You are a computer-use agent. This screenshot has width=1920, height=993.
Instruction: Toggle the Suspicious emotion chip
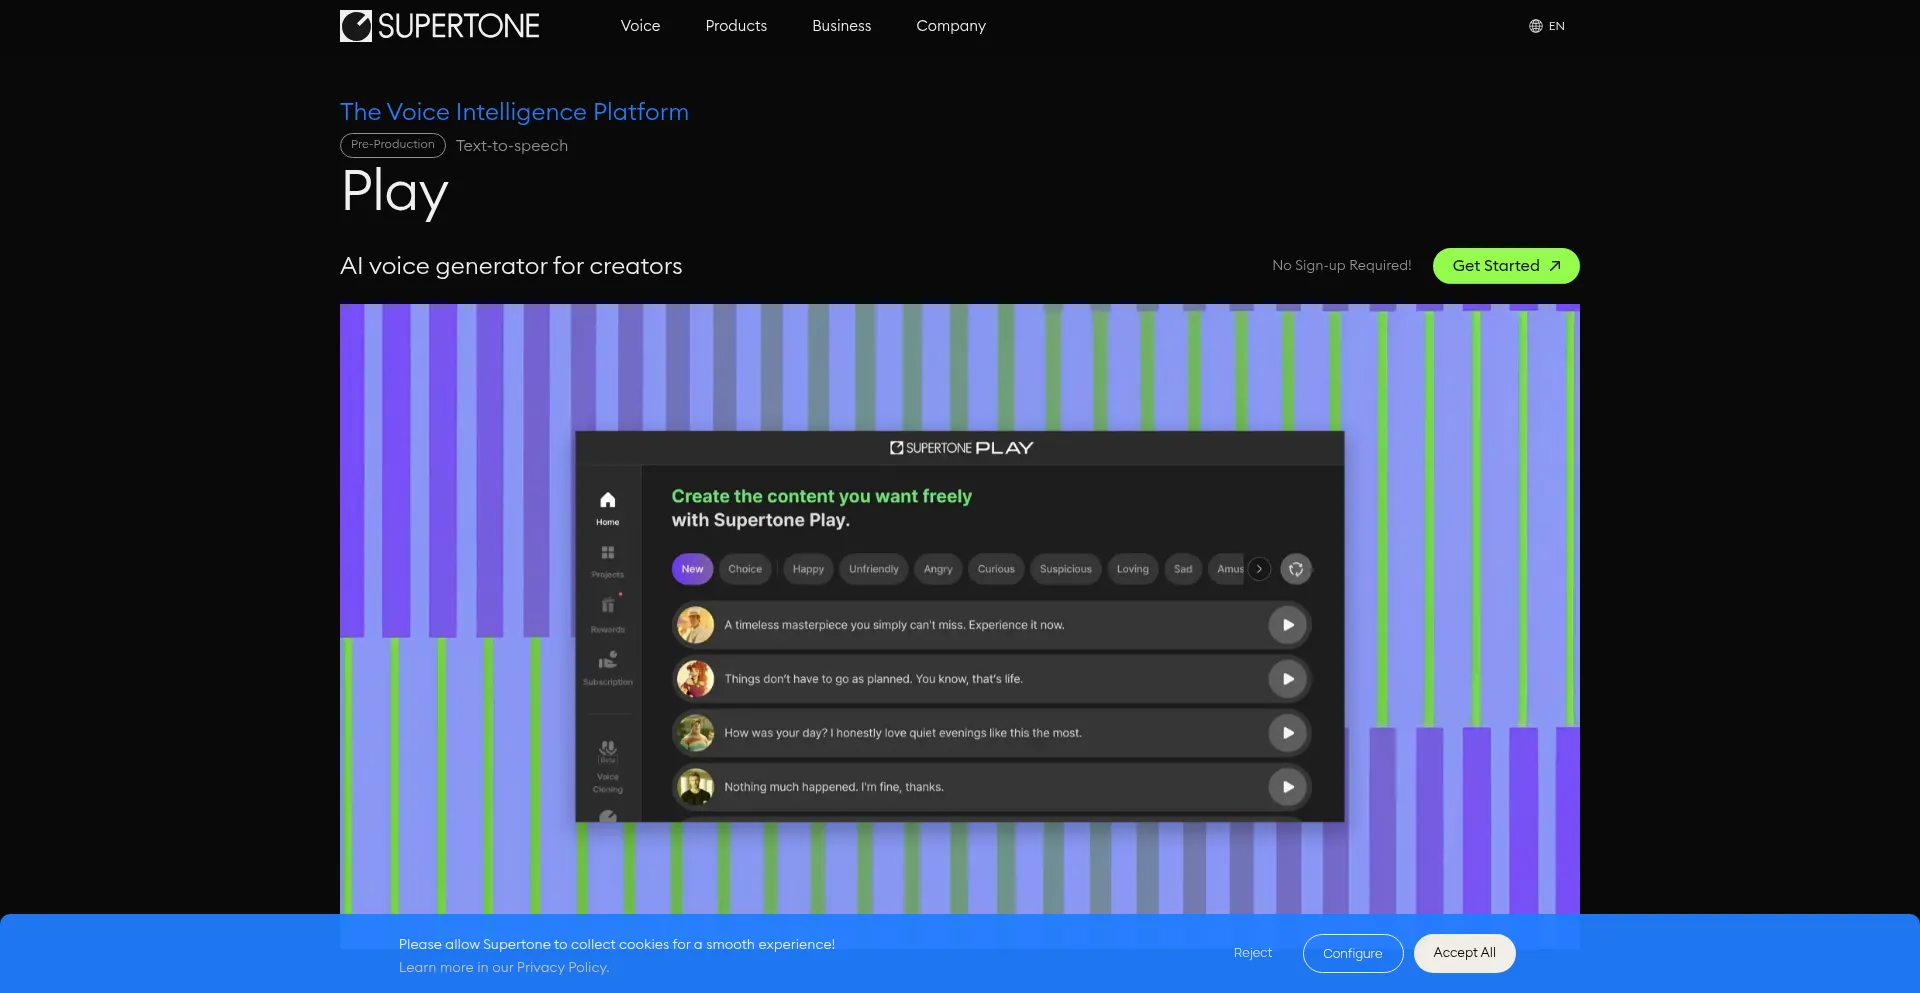coord(1065,569)
